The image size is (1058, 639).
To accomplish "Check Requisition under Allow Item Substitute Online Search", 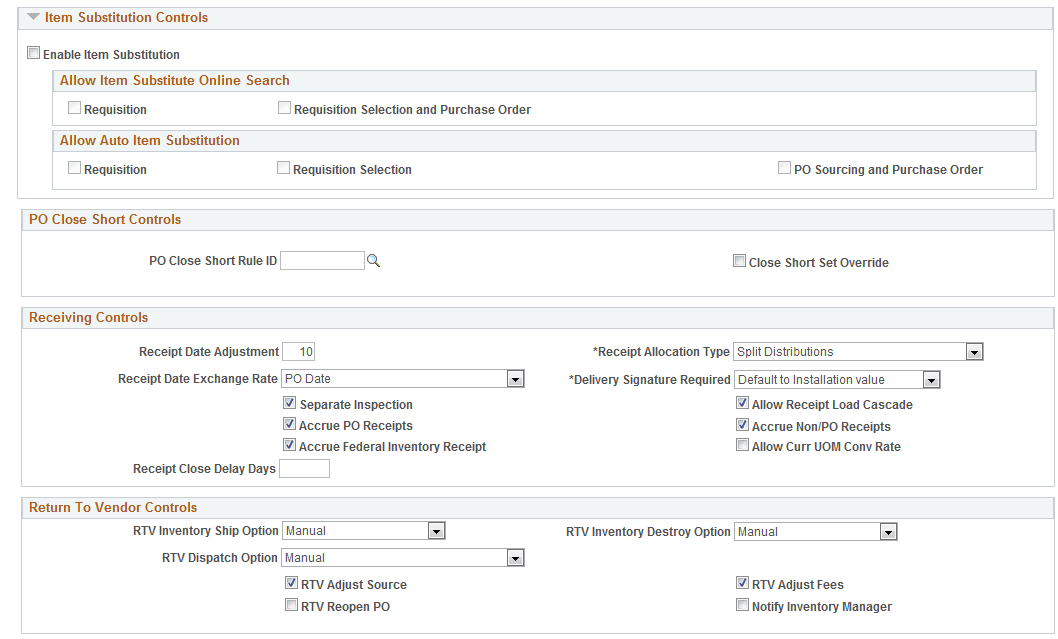I will [x=74, y=106].
